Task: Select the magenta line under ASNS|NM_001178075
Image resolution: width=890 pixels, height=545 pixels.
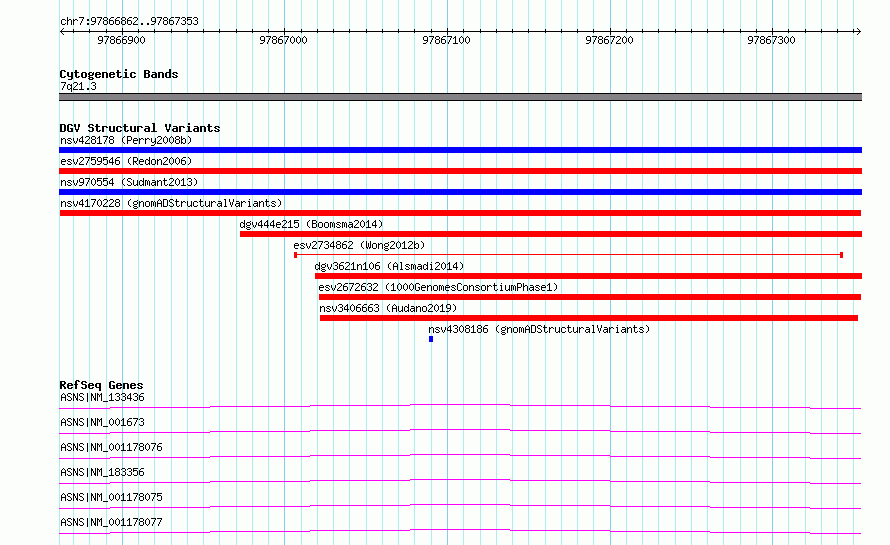Action: 460,506
